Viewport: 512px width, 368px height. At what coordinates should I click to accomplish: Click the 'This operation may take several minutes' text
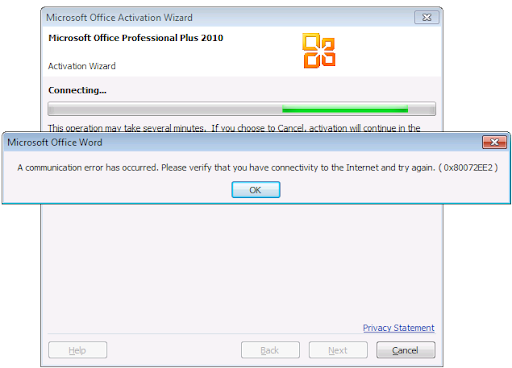click(127, 128)
